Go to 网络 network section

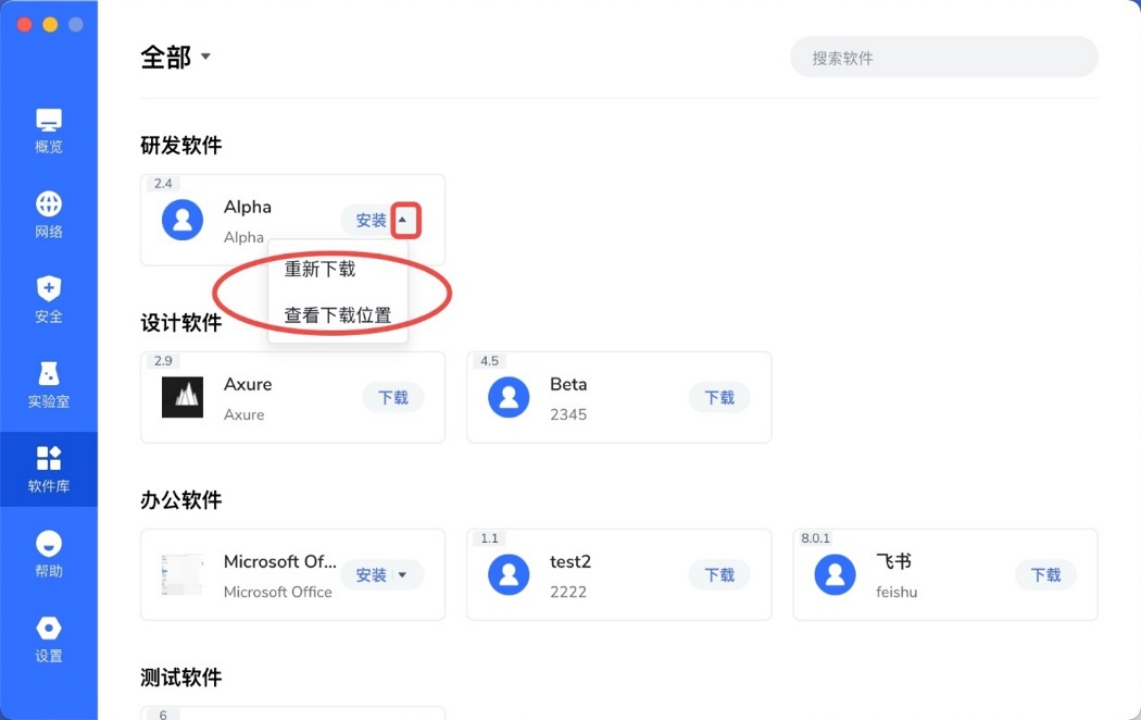pos(49,206)
